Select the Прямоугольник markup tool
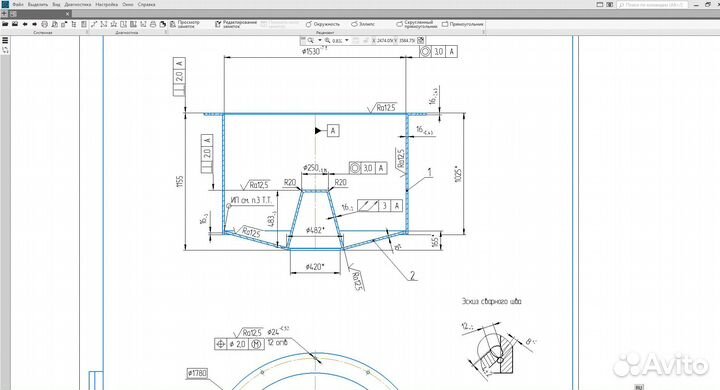The height and width of the screenshot is (390, 720). pyautogui.click(x=463, y=24)
